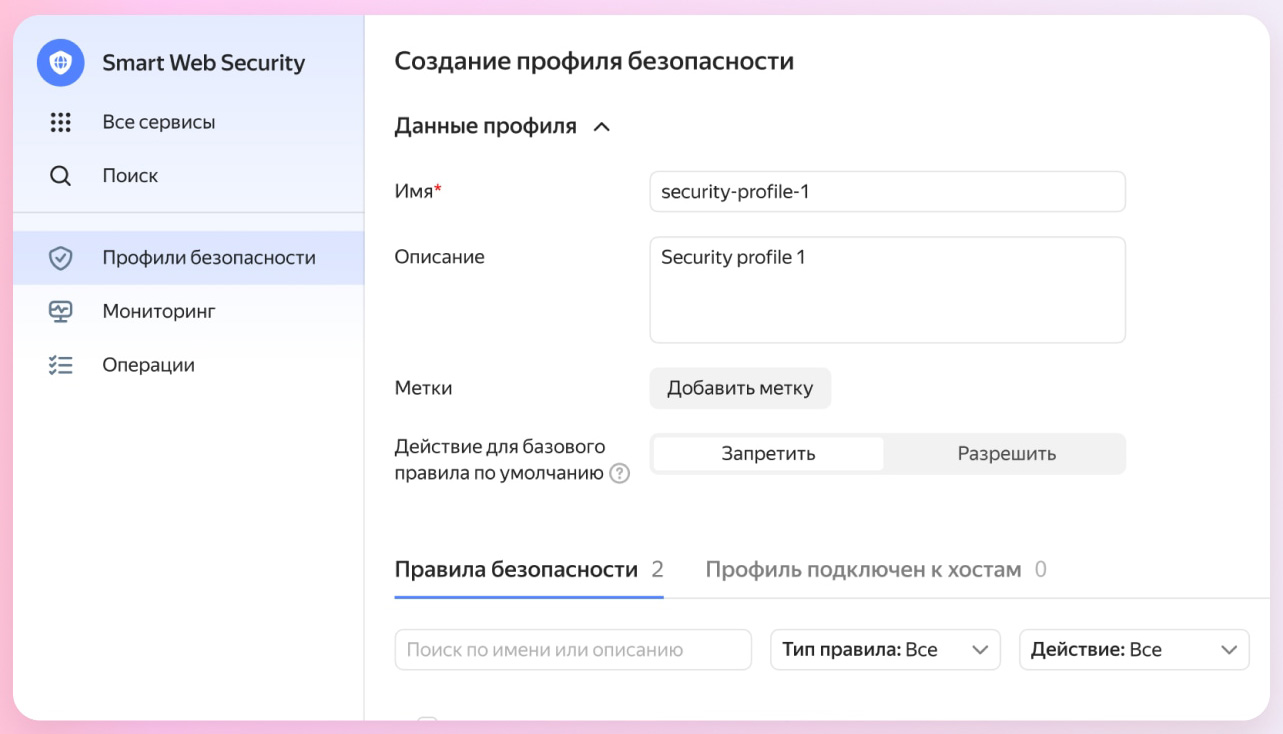Select the Разрешить default action
Screen dimensions: 1283x734
[1006, 454]
